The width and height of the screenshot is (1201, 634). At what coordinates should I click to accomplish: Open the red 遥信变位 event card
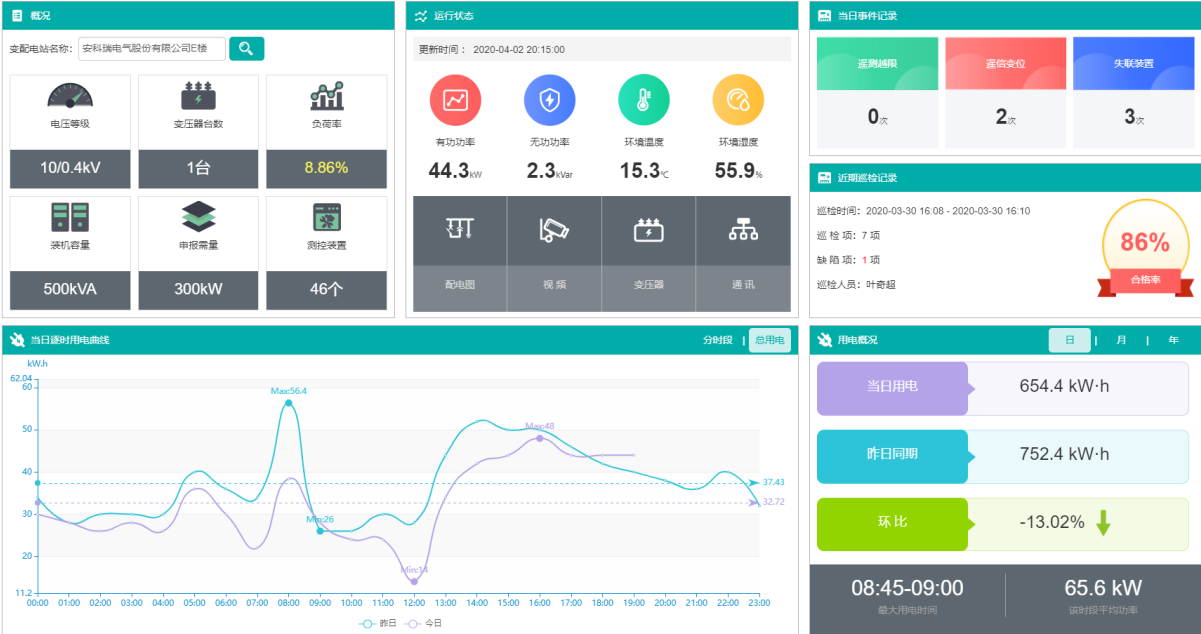(x=1005, y=64)
